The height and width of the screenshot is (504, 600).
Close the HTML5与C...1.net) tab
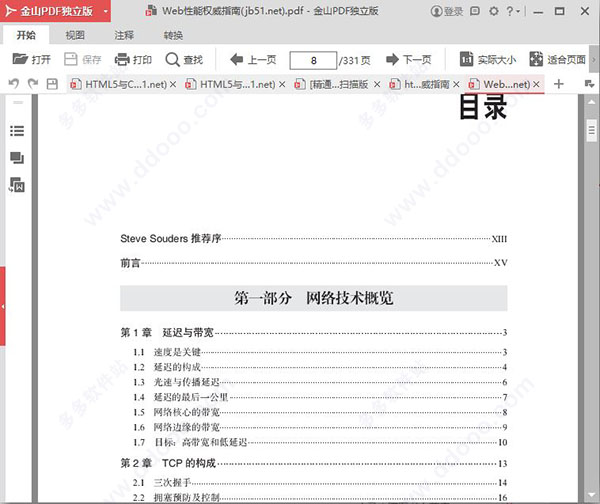click(173, 84)
